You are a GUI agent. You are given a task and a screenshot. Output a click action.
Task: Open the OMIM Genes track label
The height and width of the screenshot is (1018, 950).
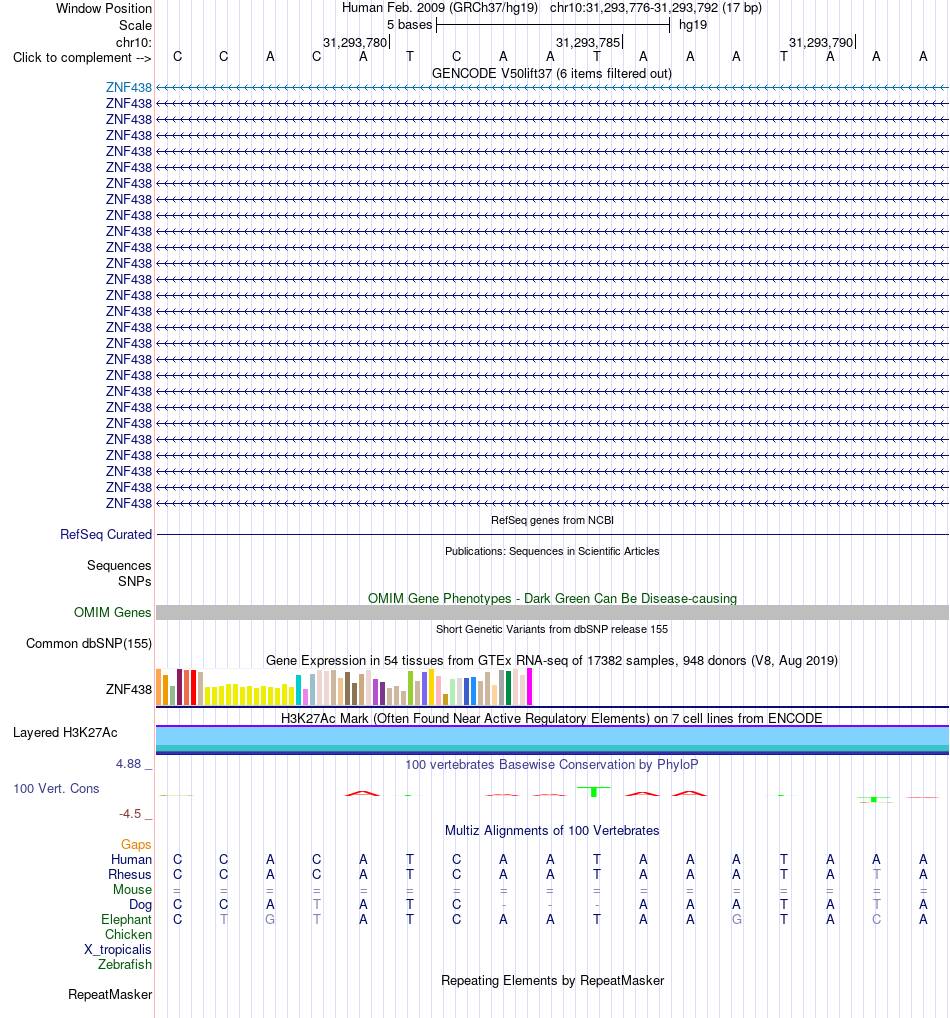[x=112, y=612]
